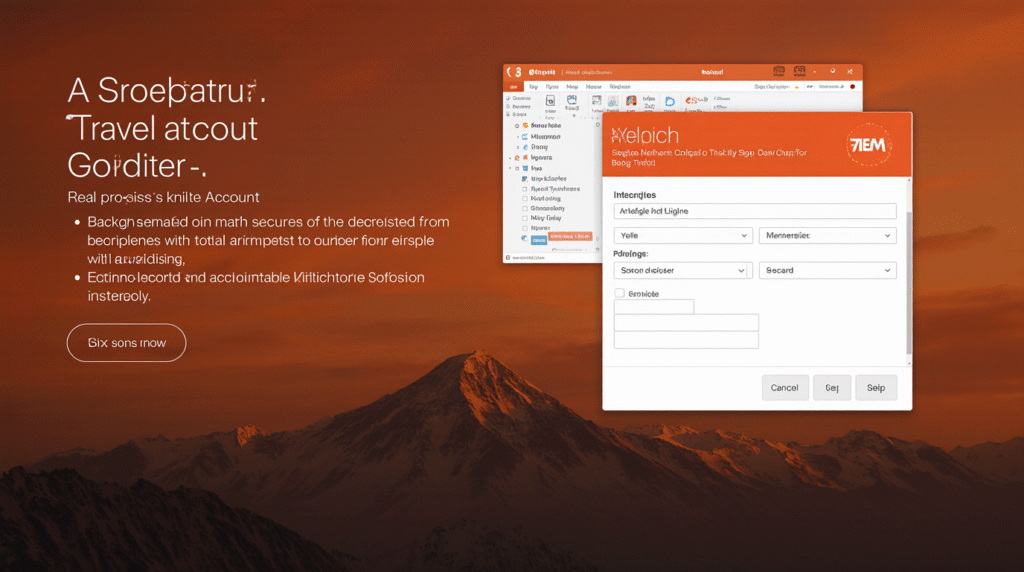The width and height of the screenshot is (1024, 572).
Task: Click the dialog's vertical scrollbar
Action: tap(908, 280)
